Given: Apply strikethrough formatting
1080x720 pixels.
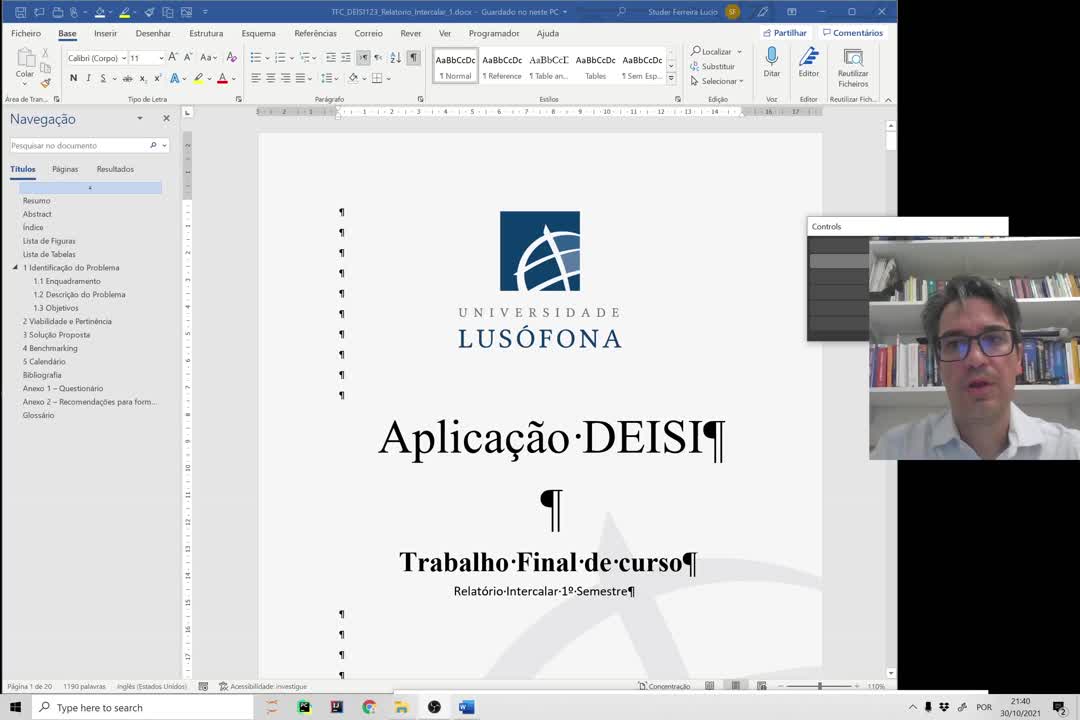Looking at the screenshot, I should point(127,79).
